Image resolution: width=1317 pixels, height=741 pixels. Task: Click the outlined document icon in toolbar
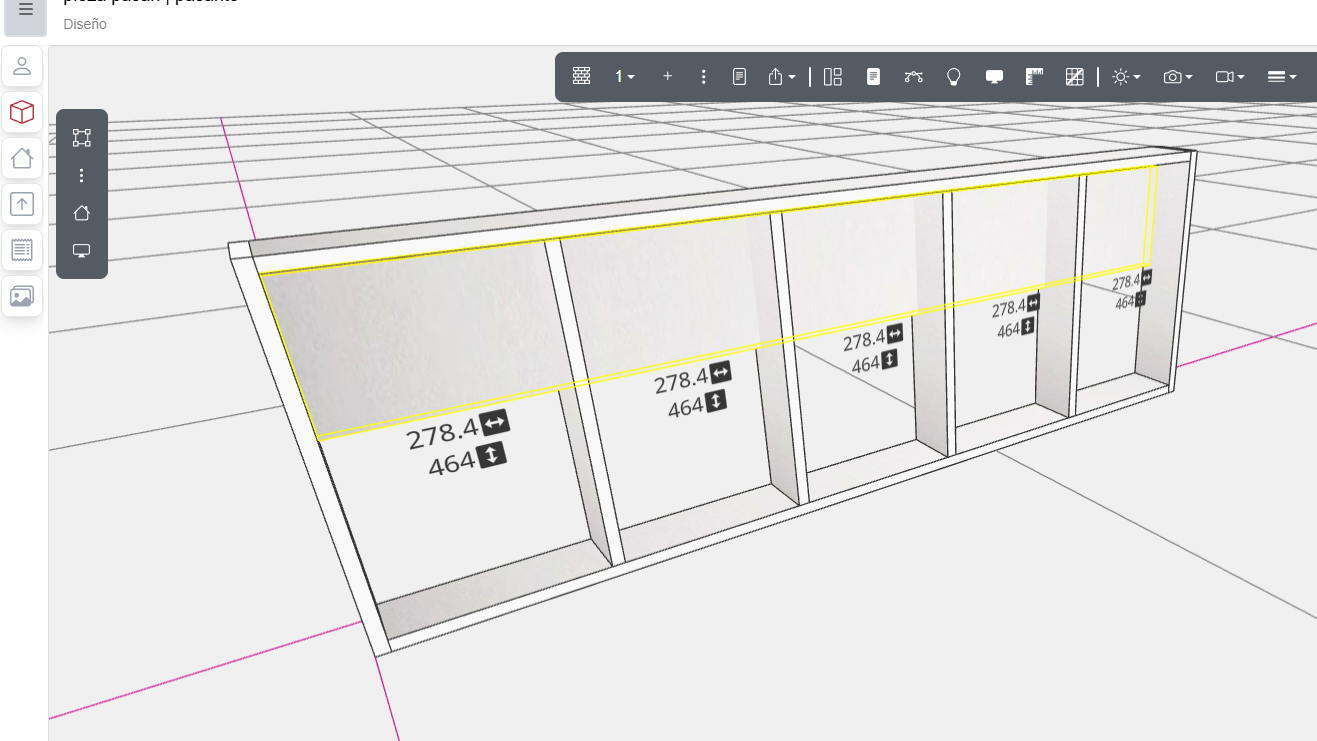740,76
